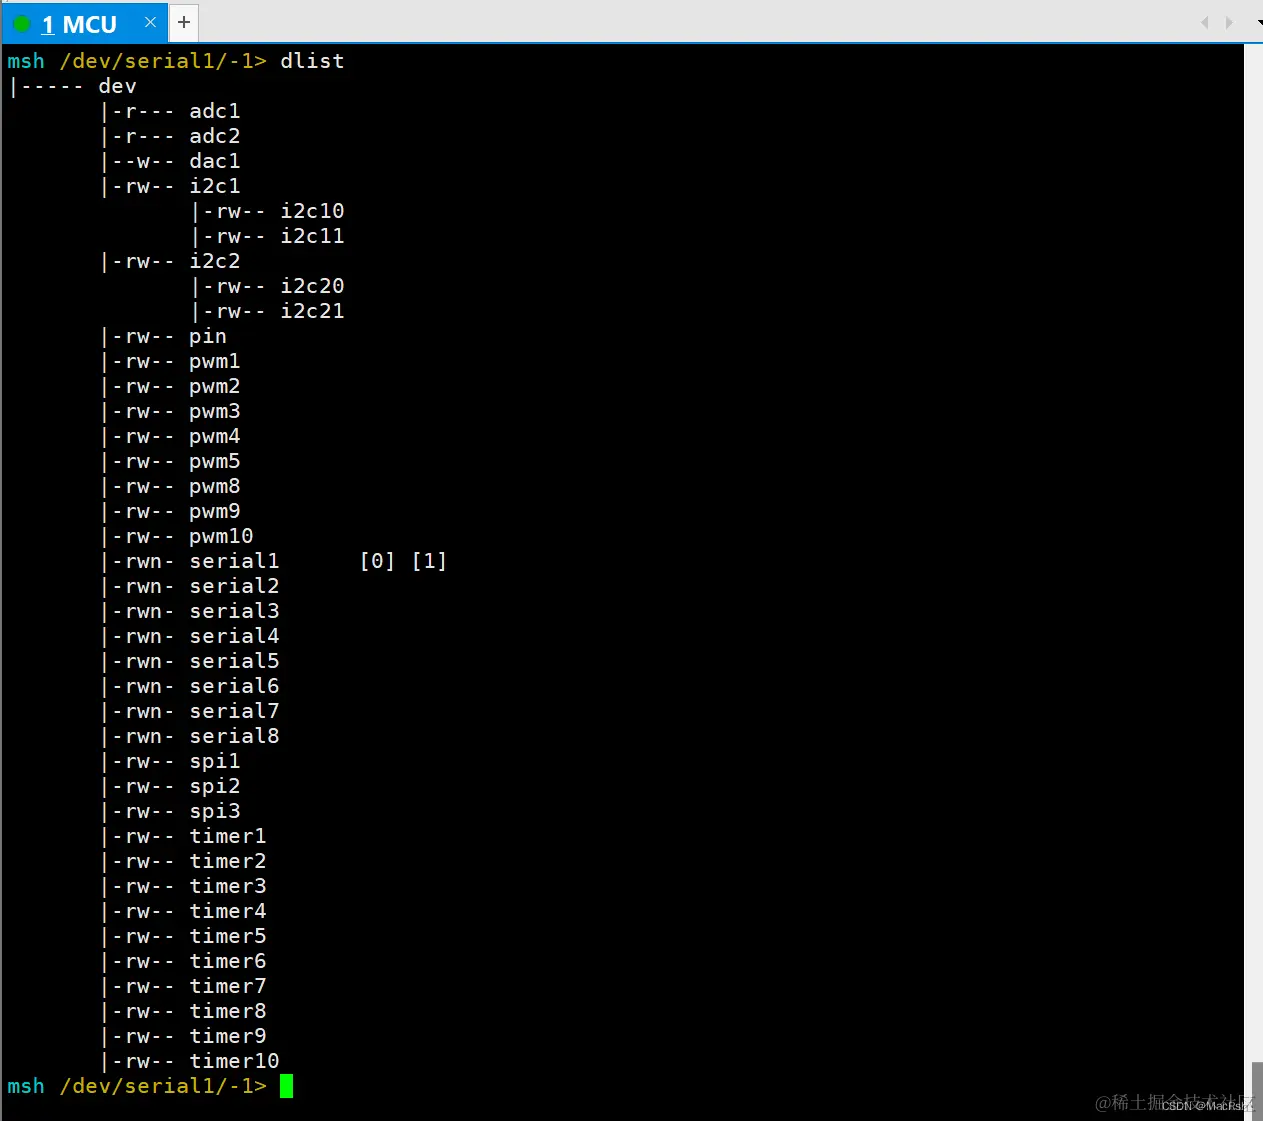Click the 'dac1' device row

tap(171, 161)
